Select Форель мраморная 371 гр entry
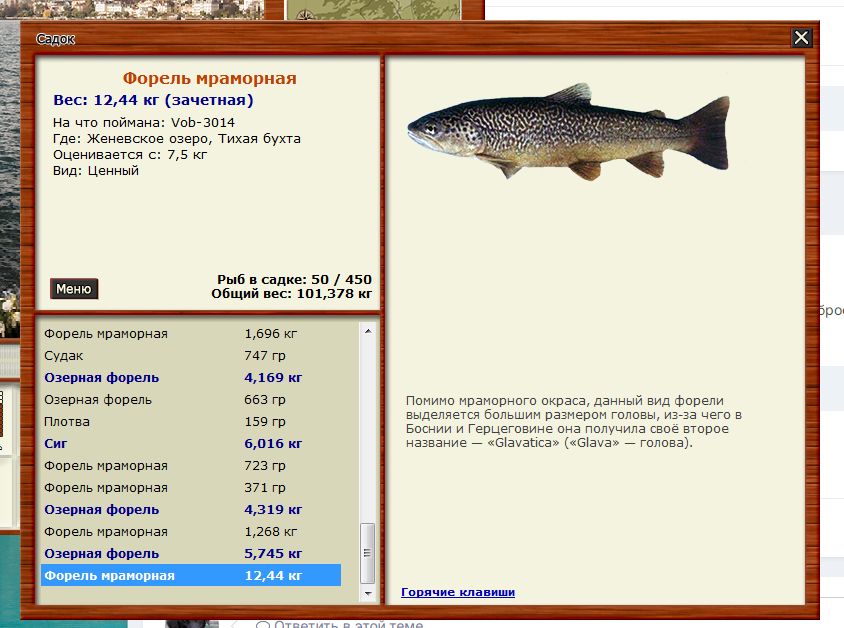The width and height of the screenshot is (844, 628). (x=190, y=488)
